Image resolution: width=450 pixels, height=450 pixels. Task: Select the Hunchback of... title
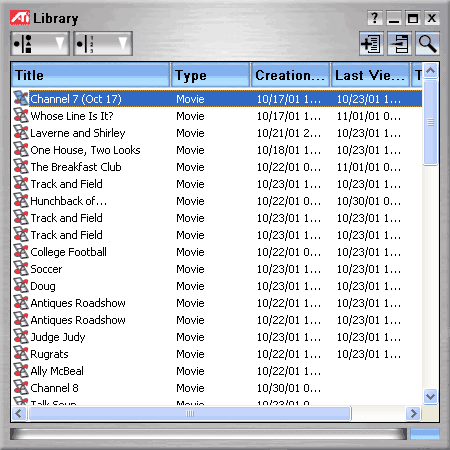(69, 201)
